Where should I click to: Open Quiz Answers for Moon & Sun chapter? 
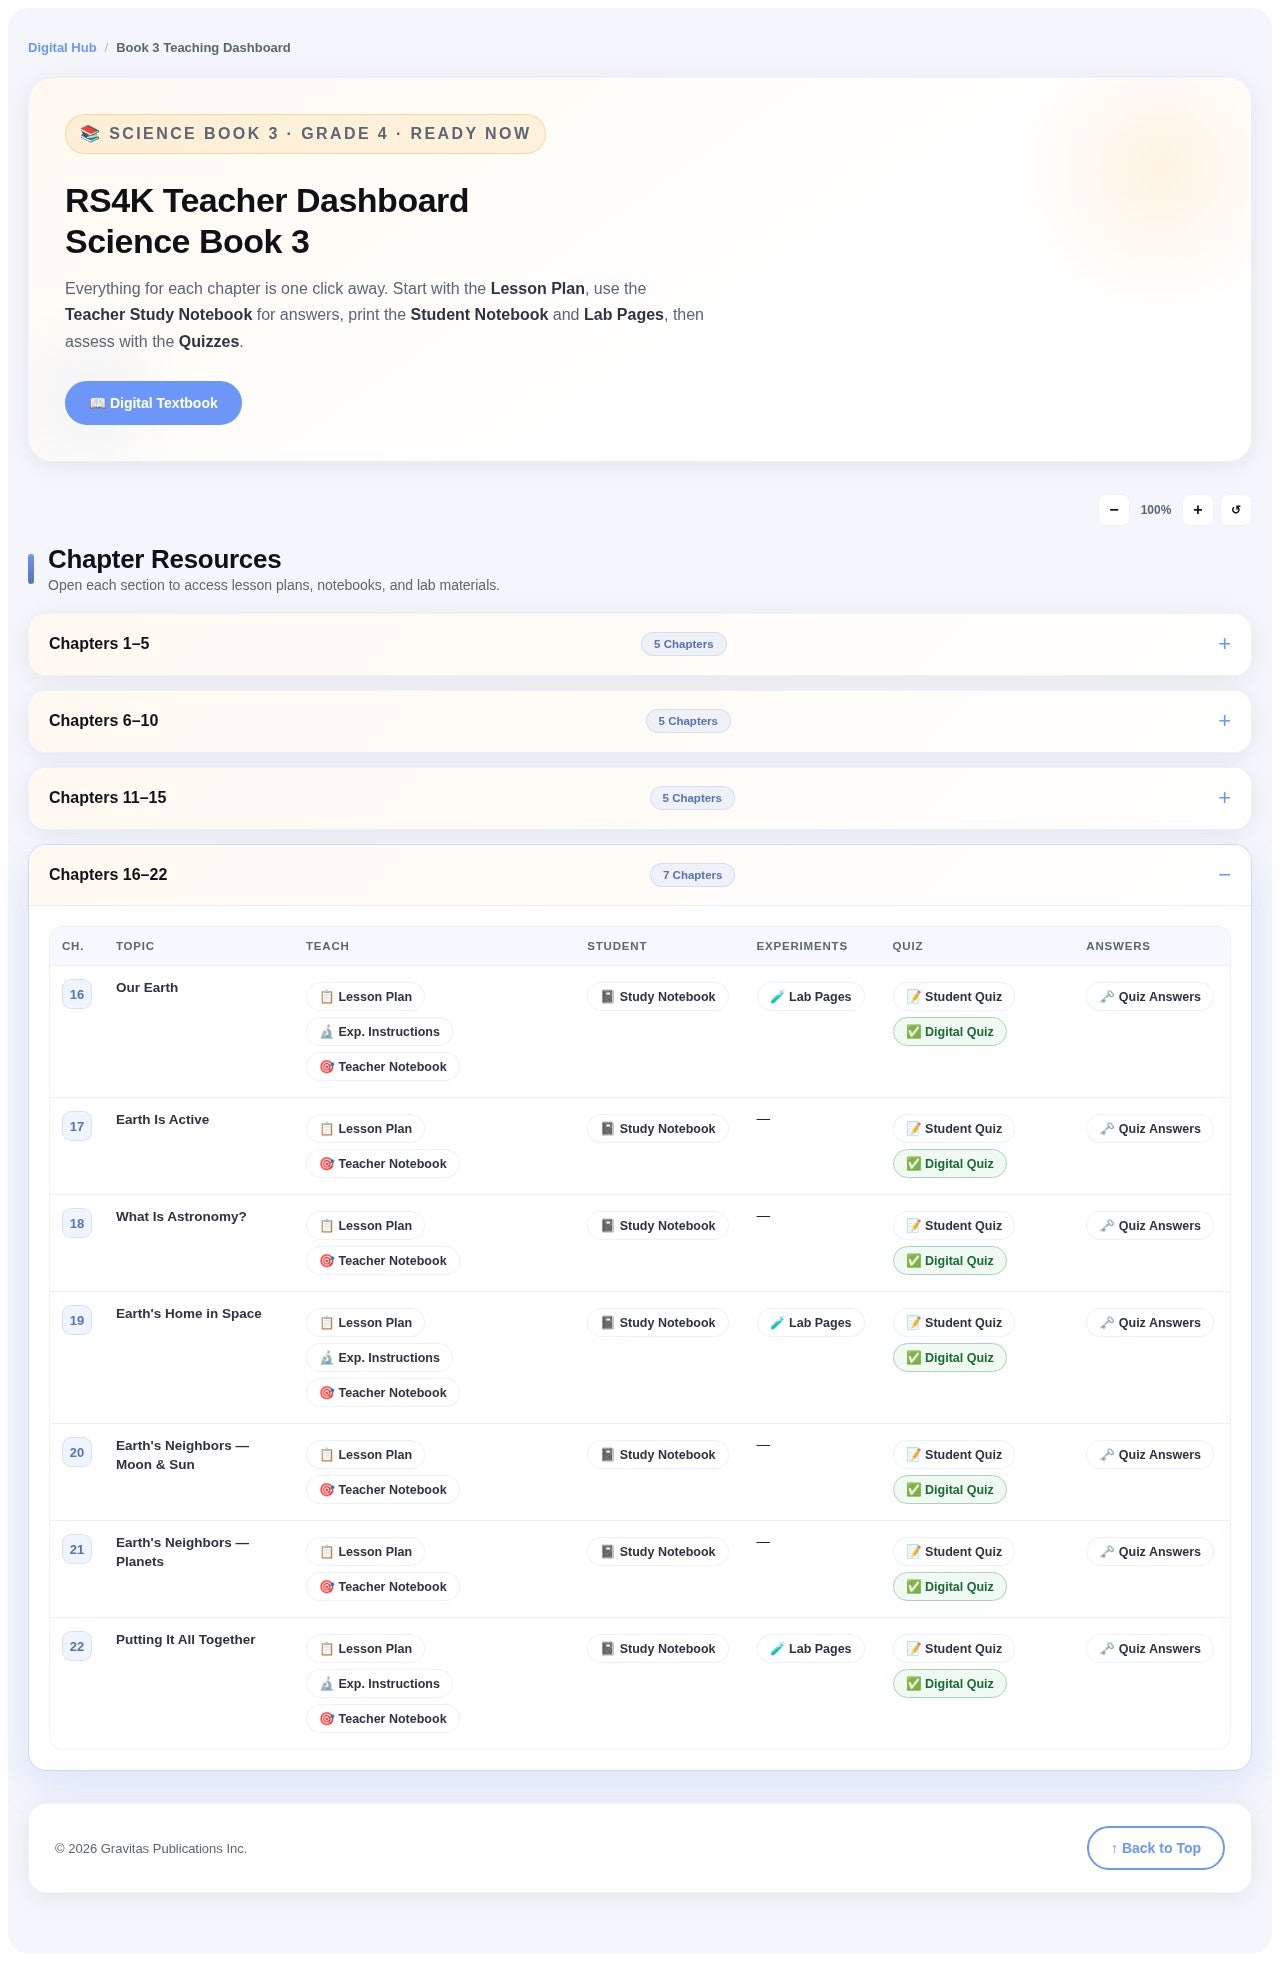click(1150, 1455)
